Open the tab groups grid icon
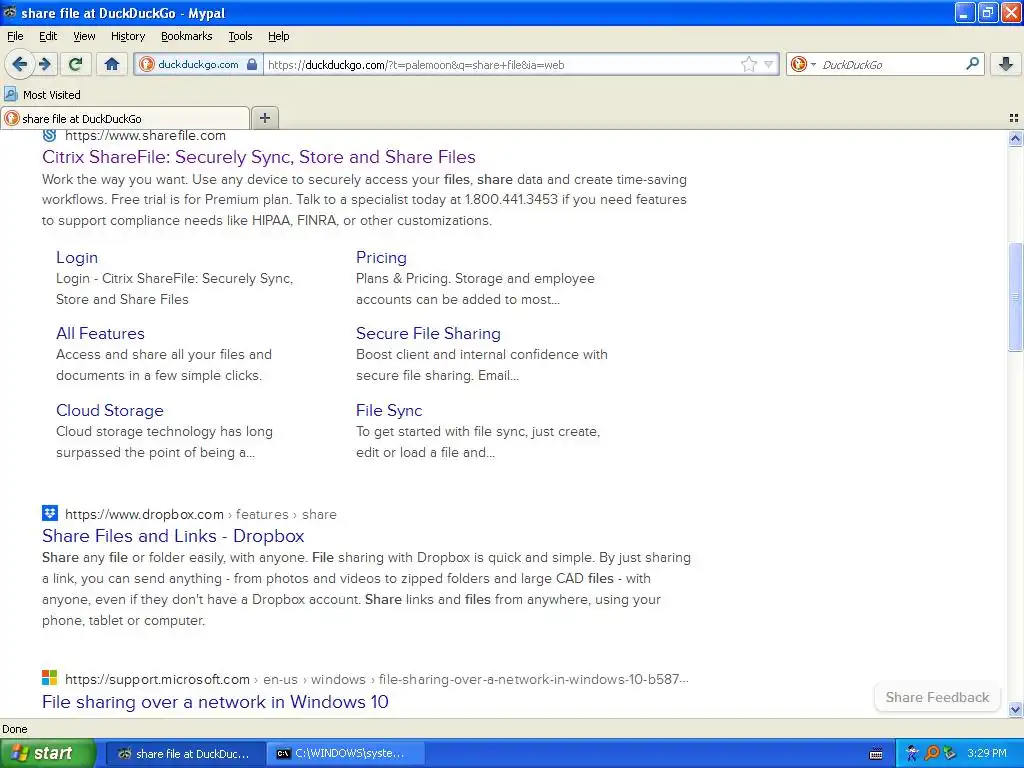The image size is (1024, 768). point(1014,118)
